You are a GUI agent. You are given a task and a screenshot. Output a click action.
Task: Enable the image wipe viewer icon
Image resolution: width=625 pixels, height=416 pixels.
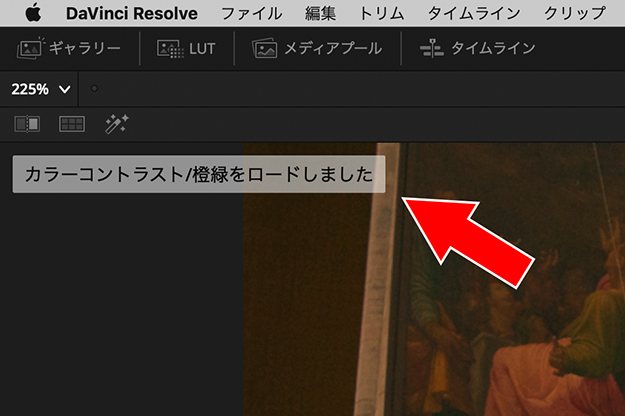27,124
